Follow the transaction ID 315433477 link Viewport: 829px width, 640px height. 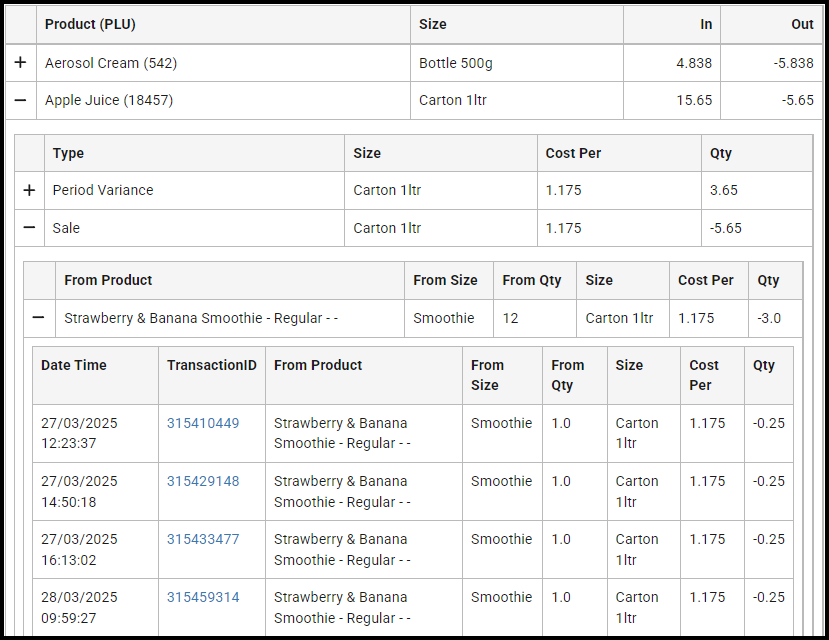point(203,539)
